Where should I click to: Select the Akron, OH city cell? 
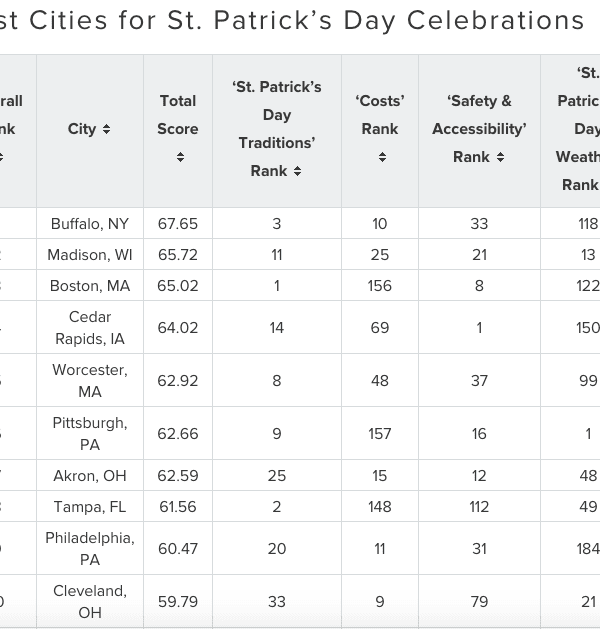90,476
